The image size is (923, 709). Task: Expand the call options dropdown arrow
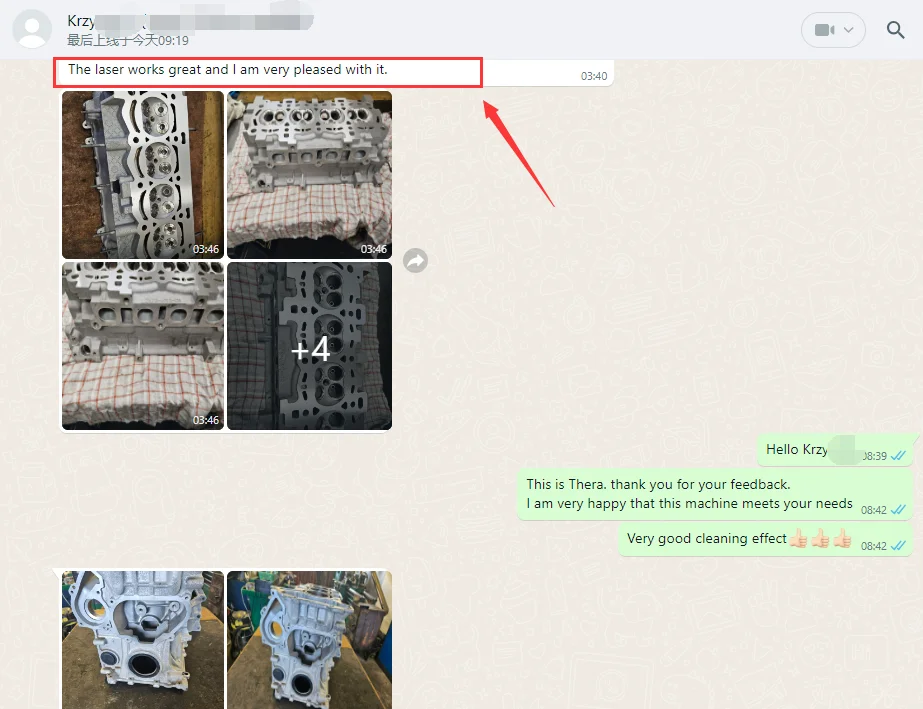pos(848,29)
